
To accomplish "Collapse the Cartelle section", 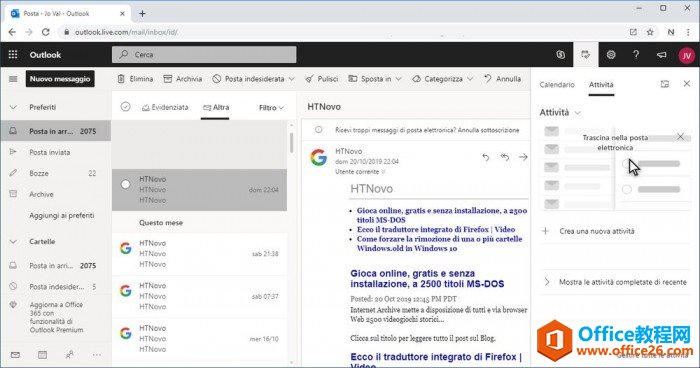I will [13, 242].
